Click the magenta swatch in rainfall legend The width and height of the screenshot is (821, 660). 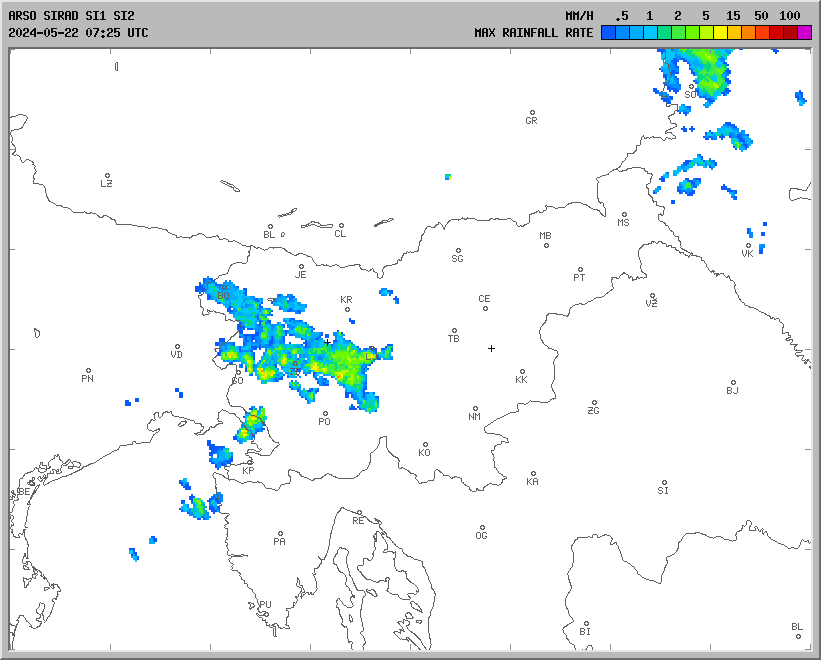(x=805, y=32)
